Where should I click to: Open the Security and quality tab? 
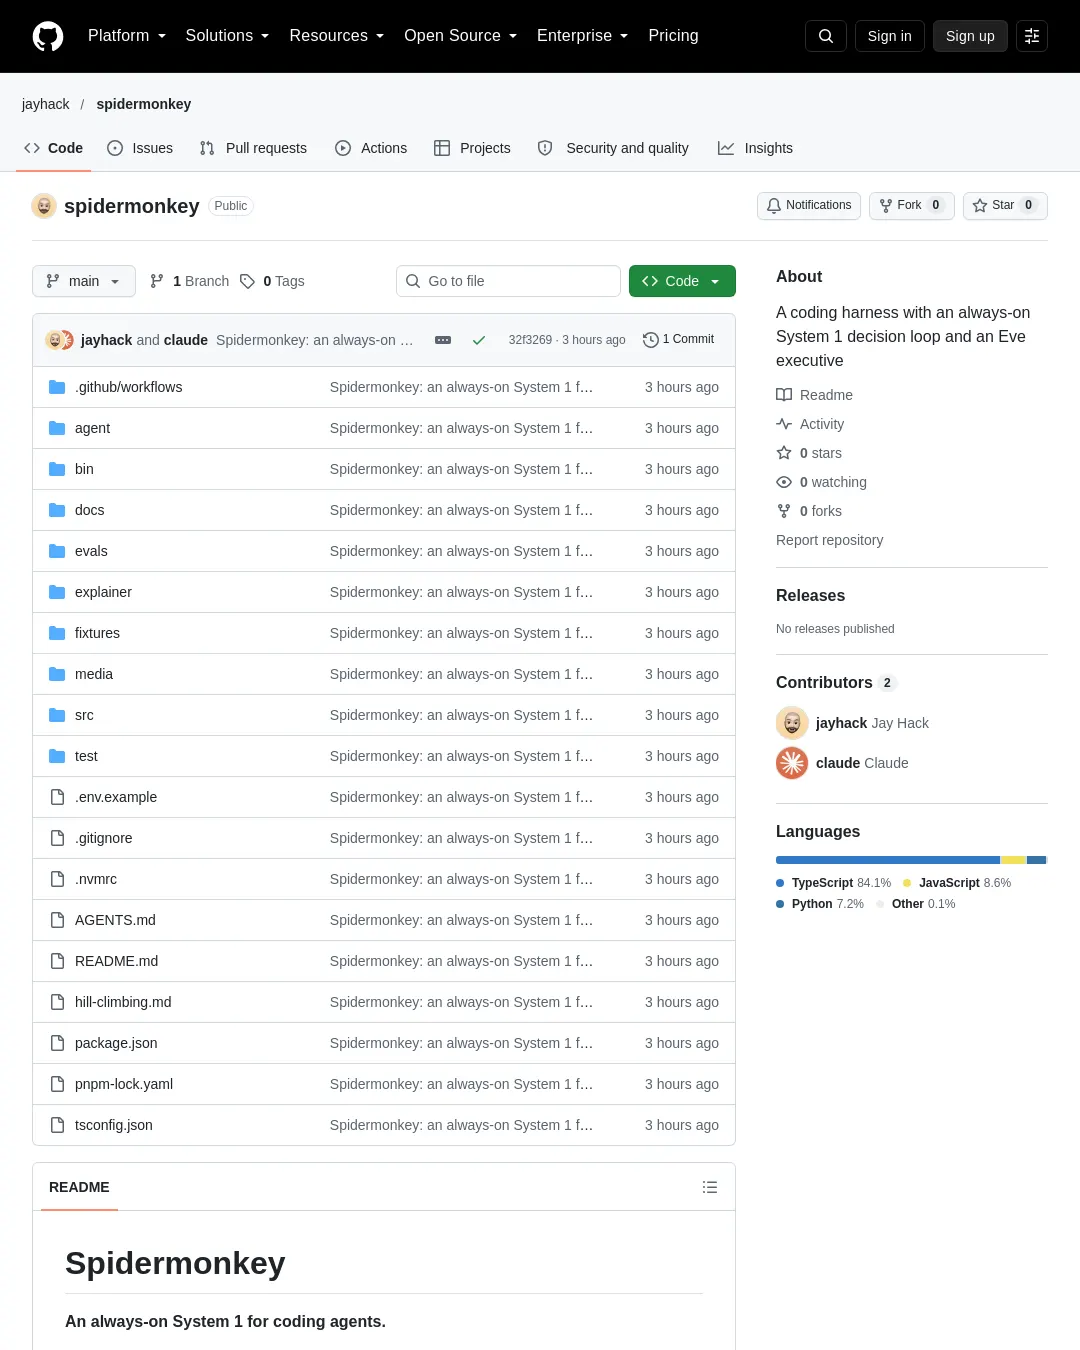click(x=613, y=148)
